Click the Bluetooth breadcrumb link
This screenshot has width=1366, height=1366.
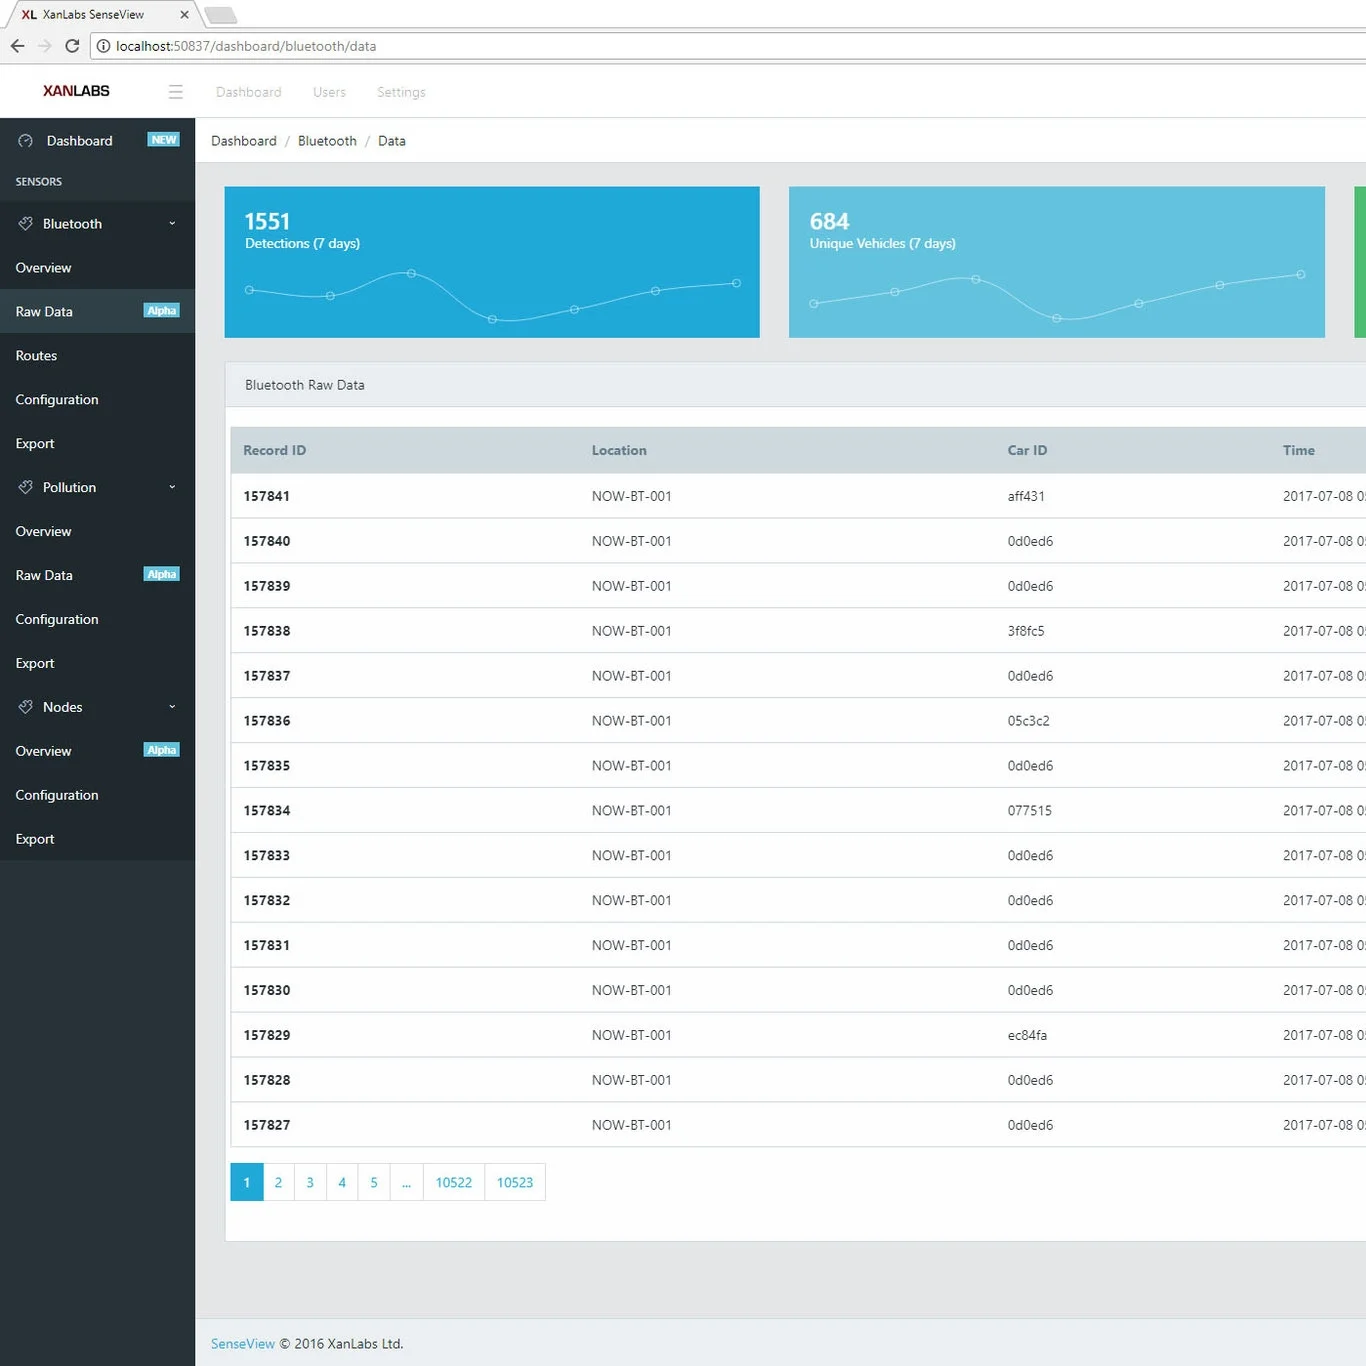pyautogui.click(x=327, y=141)
